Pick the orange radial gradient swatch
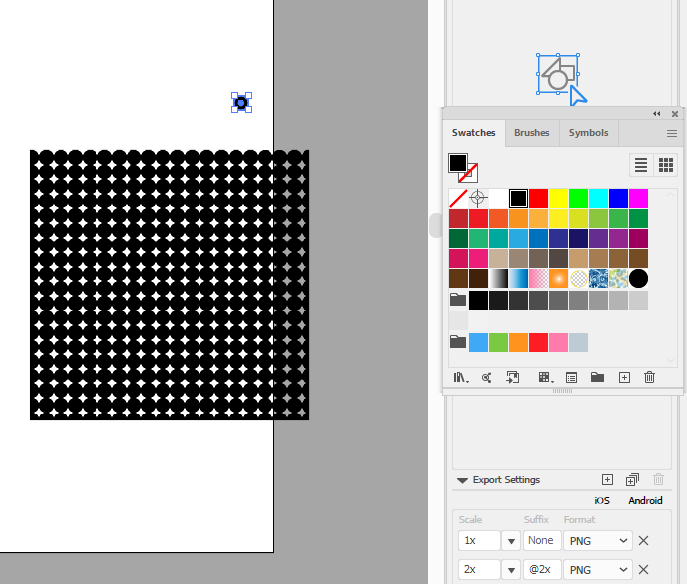687x584 pixels. click(559, 279)
